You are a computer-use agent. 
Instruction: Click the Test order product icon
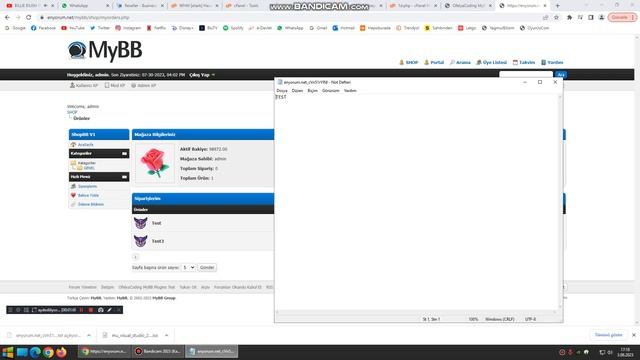tap(140, 223)
